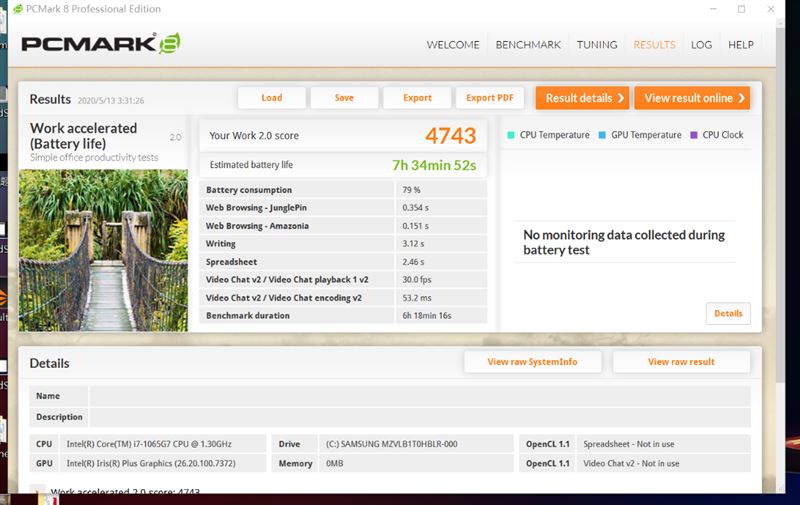This screenshot has width=800, height=505.
Task: Click View raw SystemInfo
Action: pyautogui.click(x=532, y=362)
